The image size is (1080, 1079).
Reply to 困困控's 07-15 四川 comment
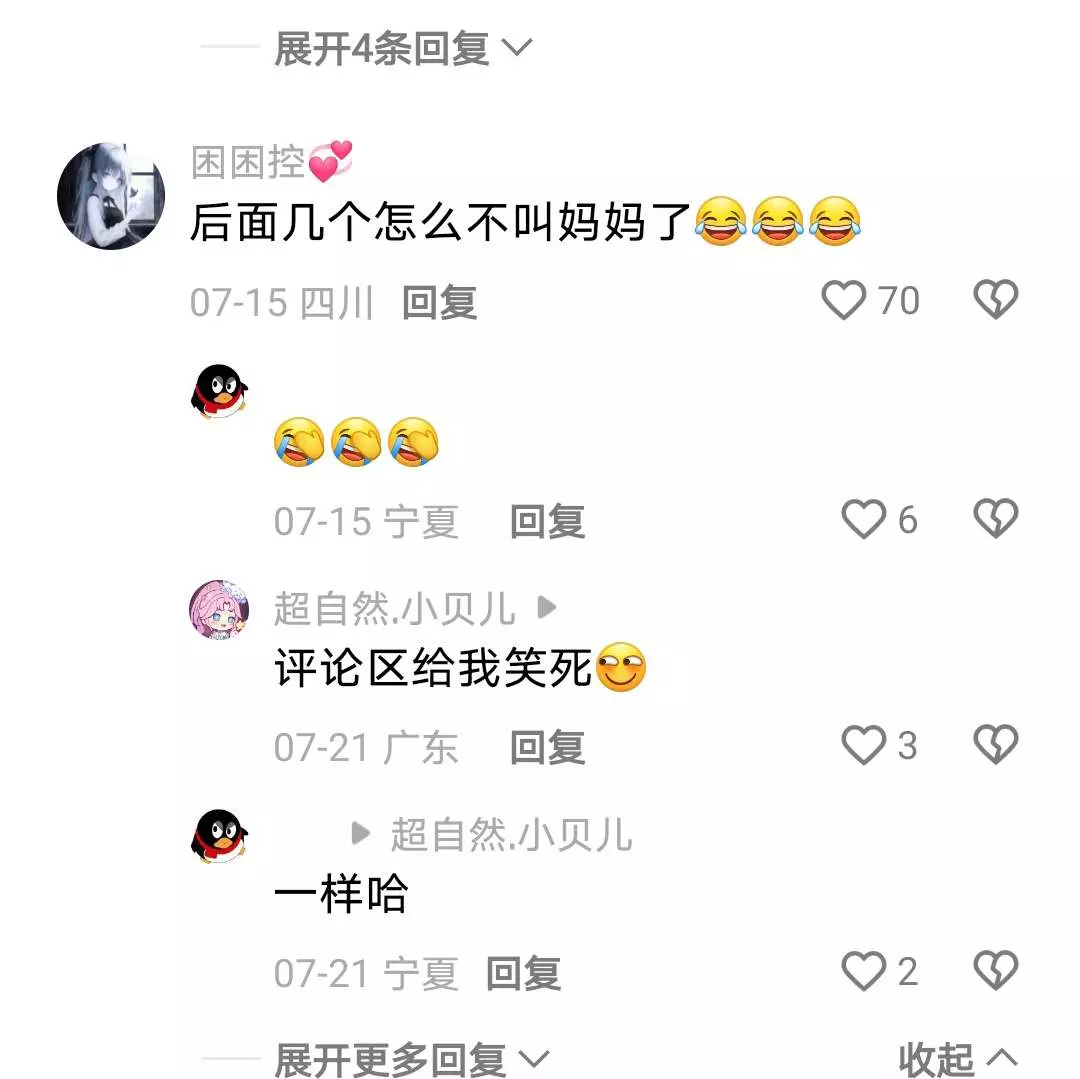click(x=439, y=302)
